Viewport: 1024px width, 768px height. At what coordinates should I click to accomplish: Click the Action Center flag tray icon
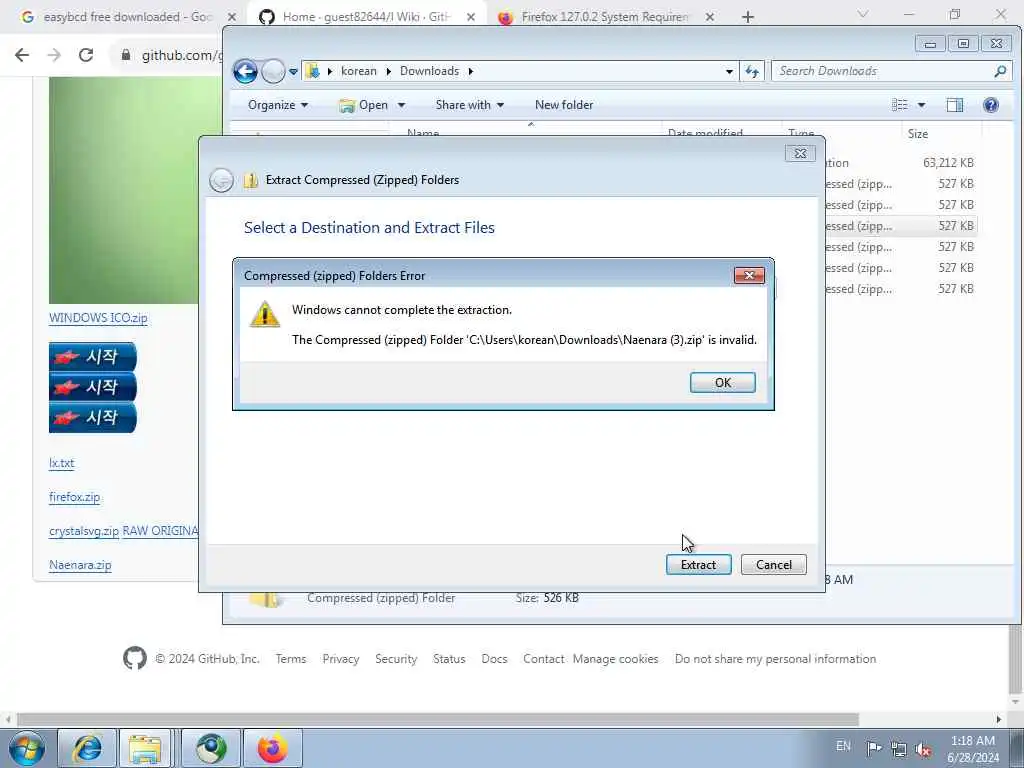tap(874, 748)
